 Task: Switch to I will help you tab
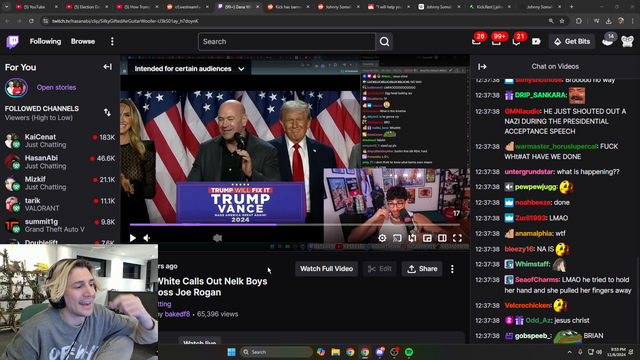tap(389, 7)
